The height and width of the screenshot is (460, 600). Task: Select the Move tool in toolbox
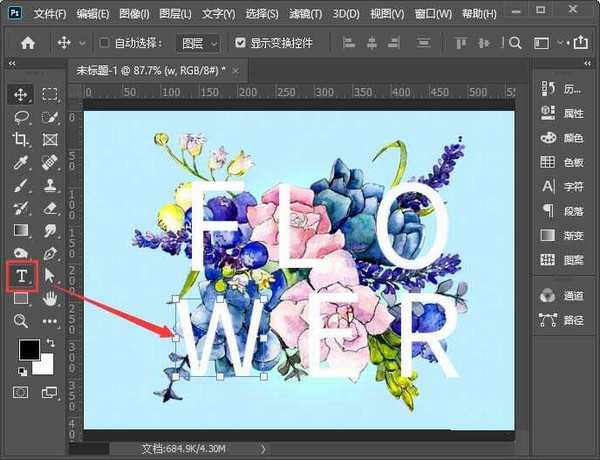(x=20, y=95)
